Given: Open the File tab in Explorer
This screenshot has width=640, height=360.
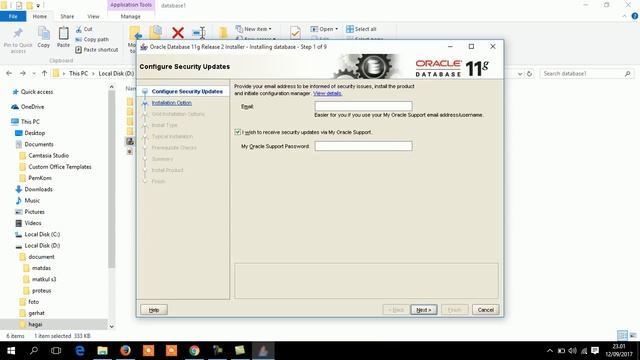Looking at the screenshot, I should 13,16.
